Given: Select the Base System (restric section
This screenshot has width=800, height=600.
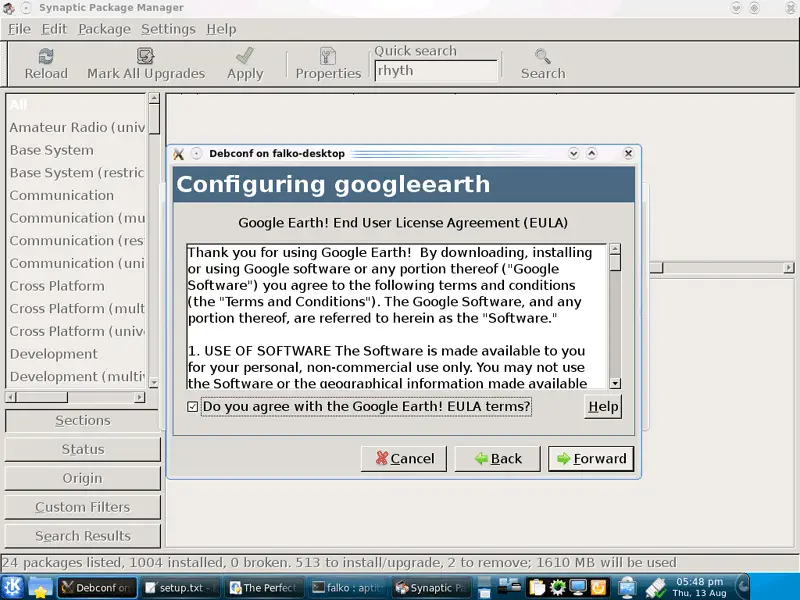Looking at the screenshot, I should (77, 172).
